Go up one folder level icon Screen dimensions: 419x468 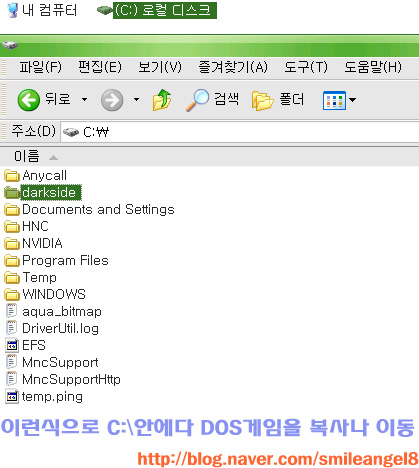(162, 100)
